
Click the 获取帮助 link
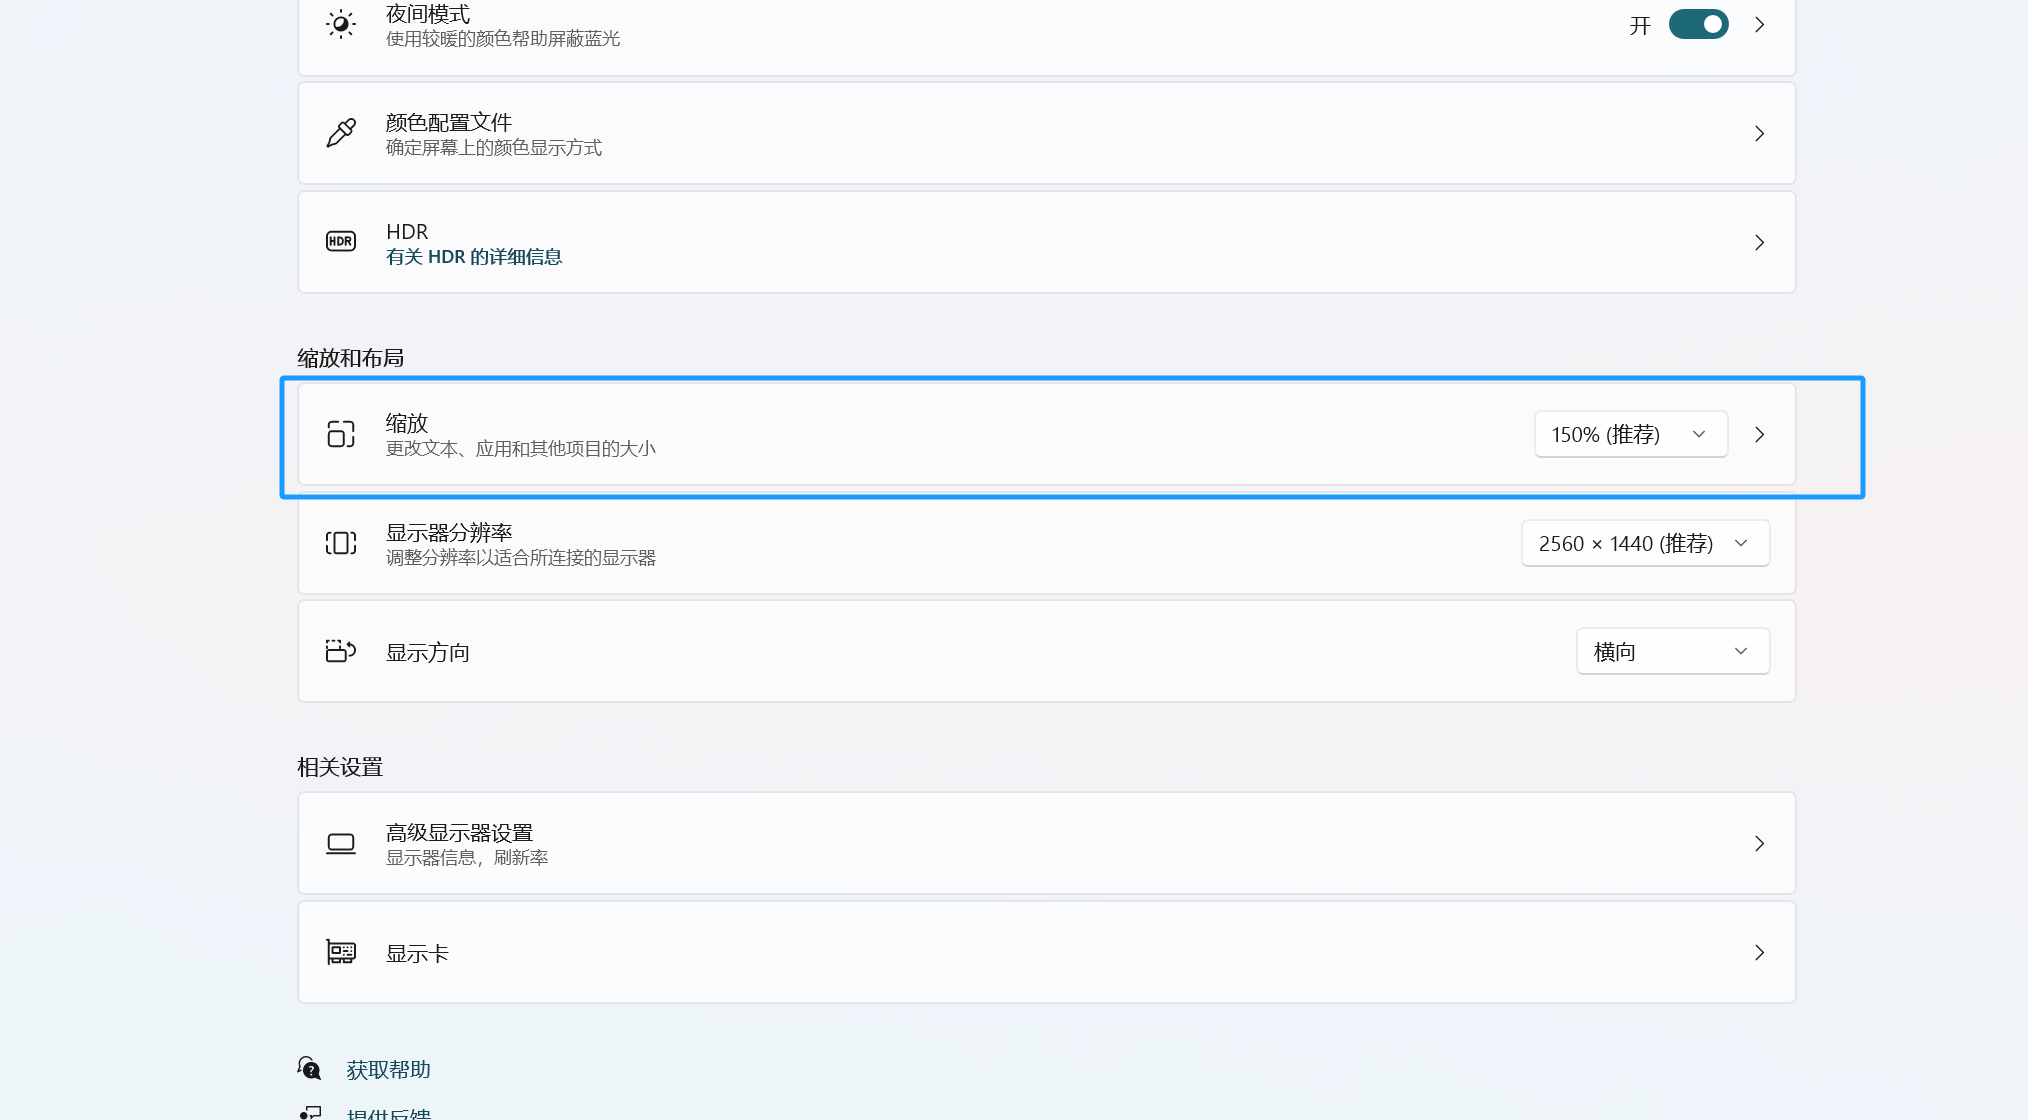pyautogui.click(x=389, y=1070)
